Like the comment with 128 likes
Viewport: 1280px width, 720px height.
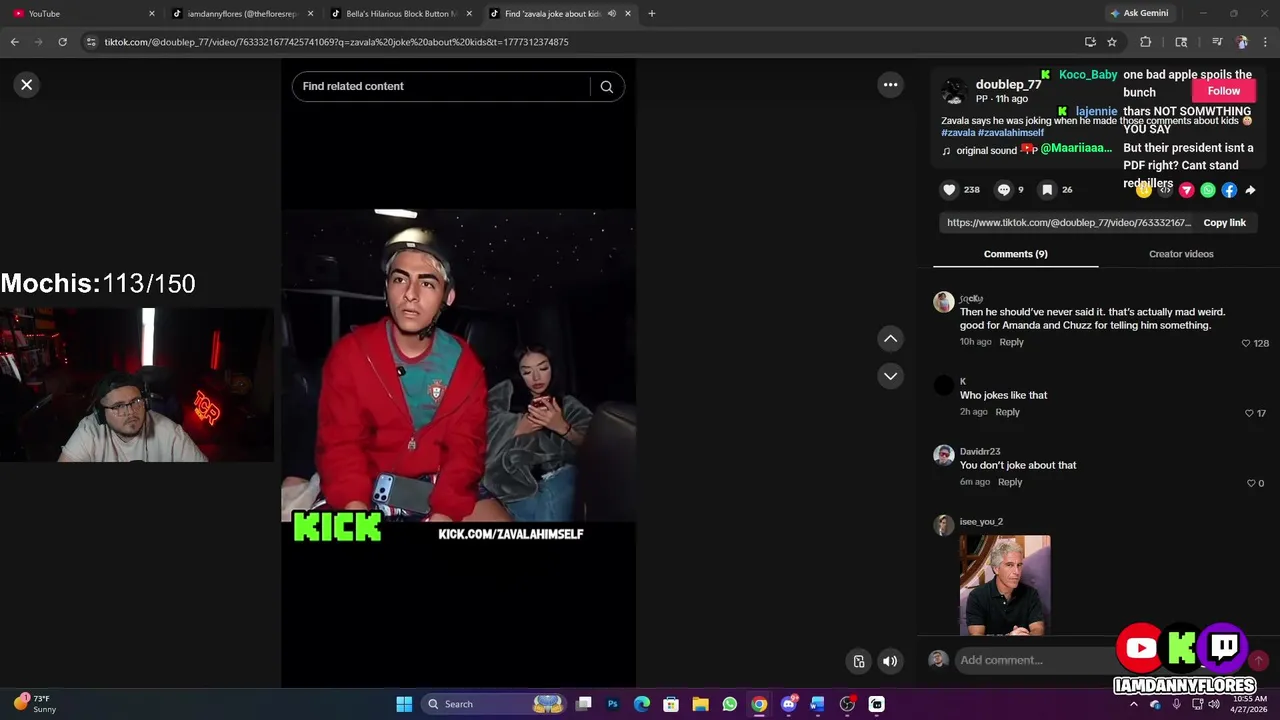pos(1246,343)
